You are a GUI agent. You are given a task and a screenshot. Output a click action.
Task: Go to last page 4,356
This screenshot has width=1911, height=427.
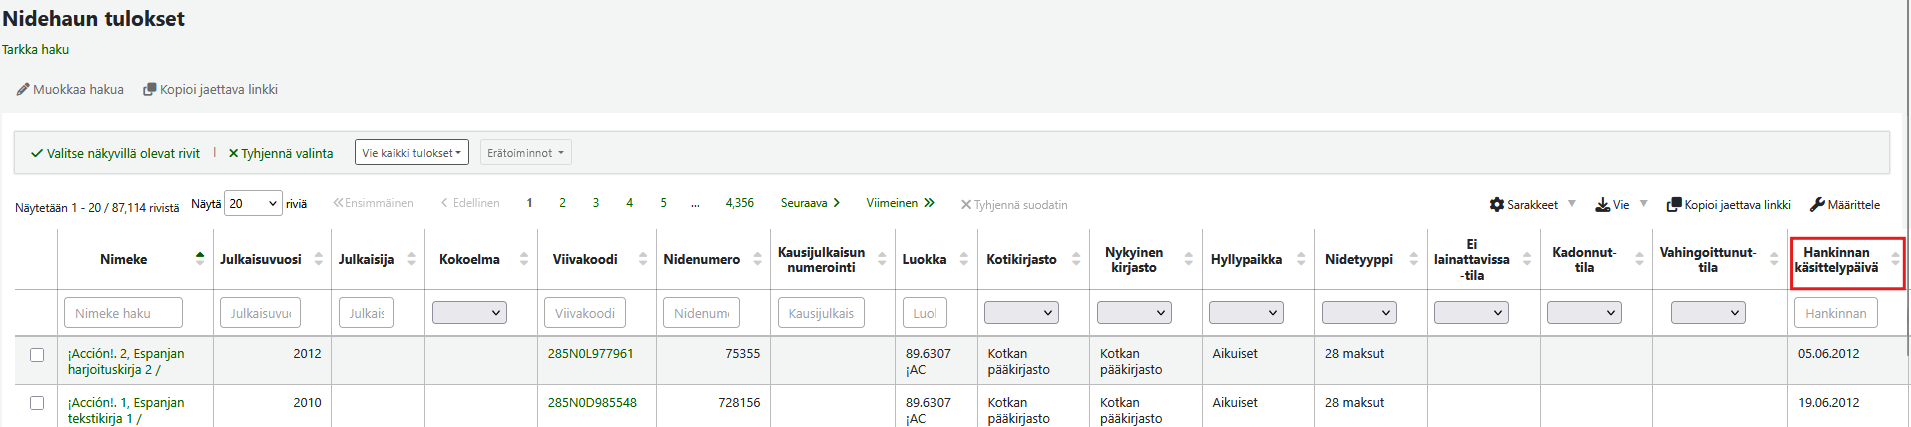740,203
